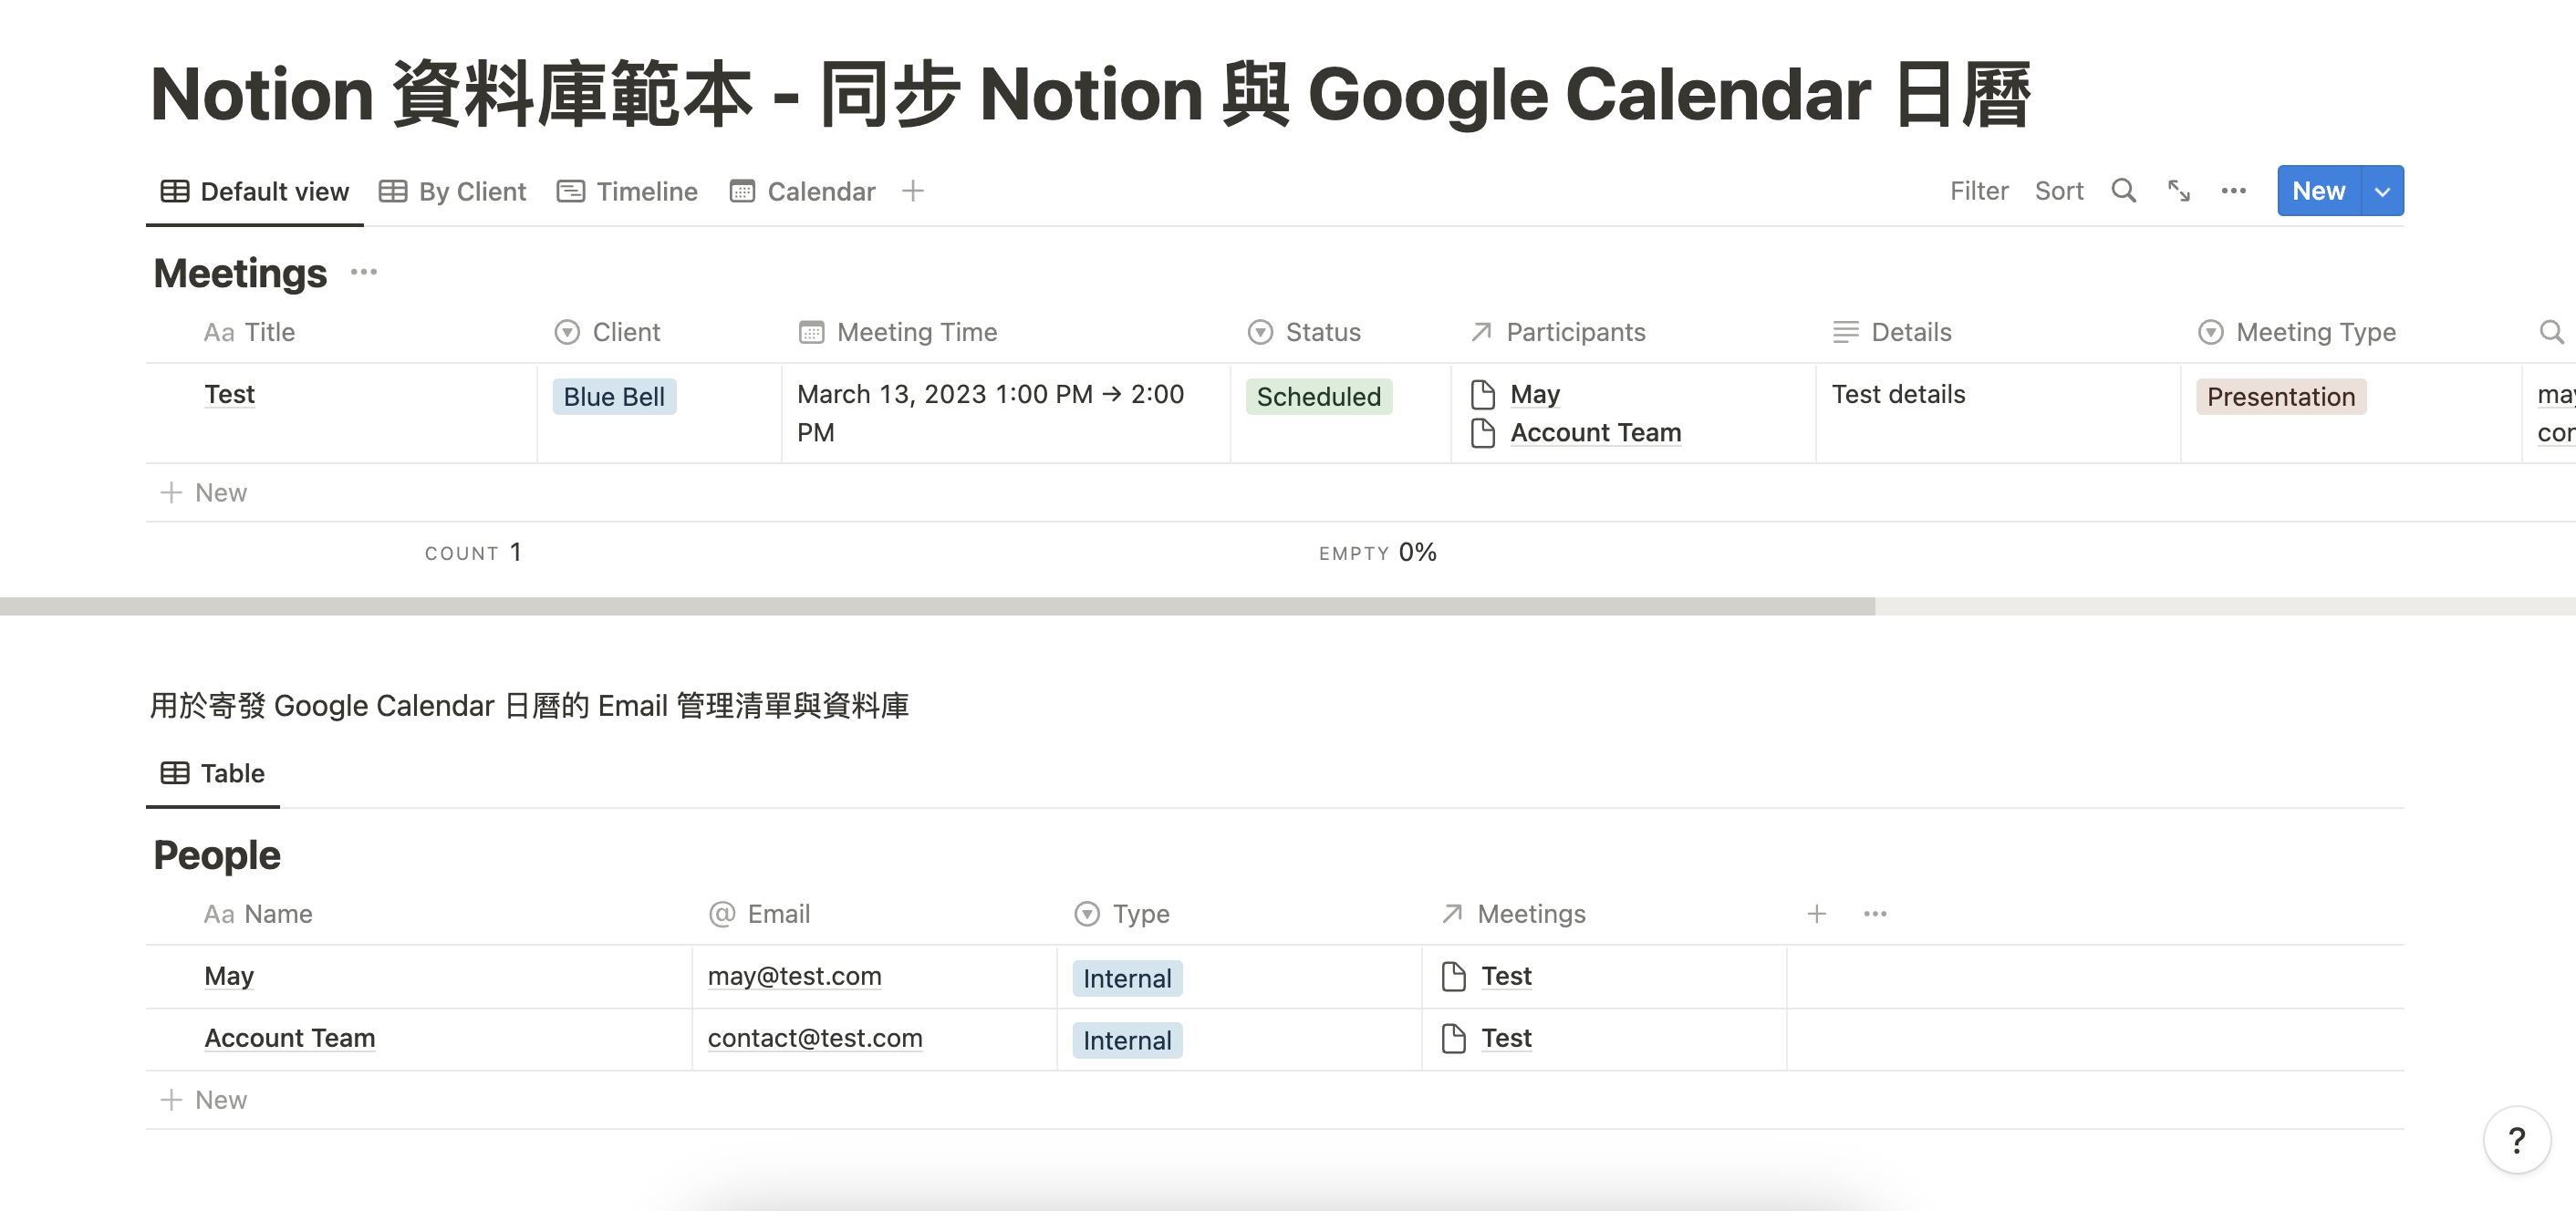Image resolution: width=2576 pixels, height=1211 pixels.
Task: Click the plus icon to add a People property
Action: [1818, 913]
